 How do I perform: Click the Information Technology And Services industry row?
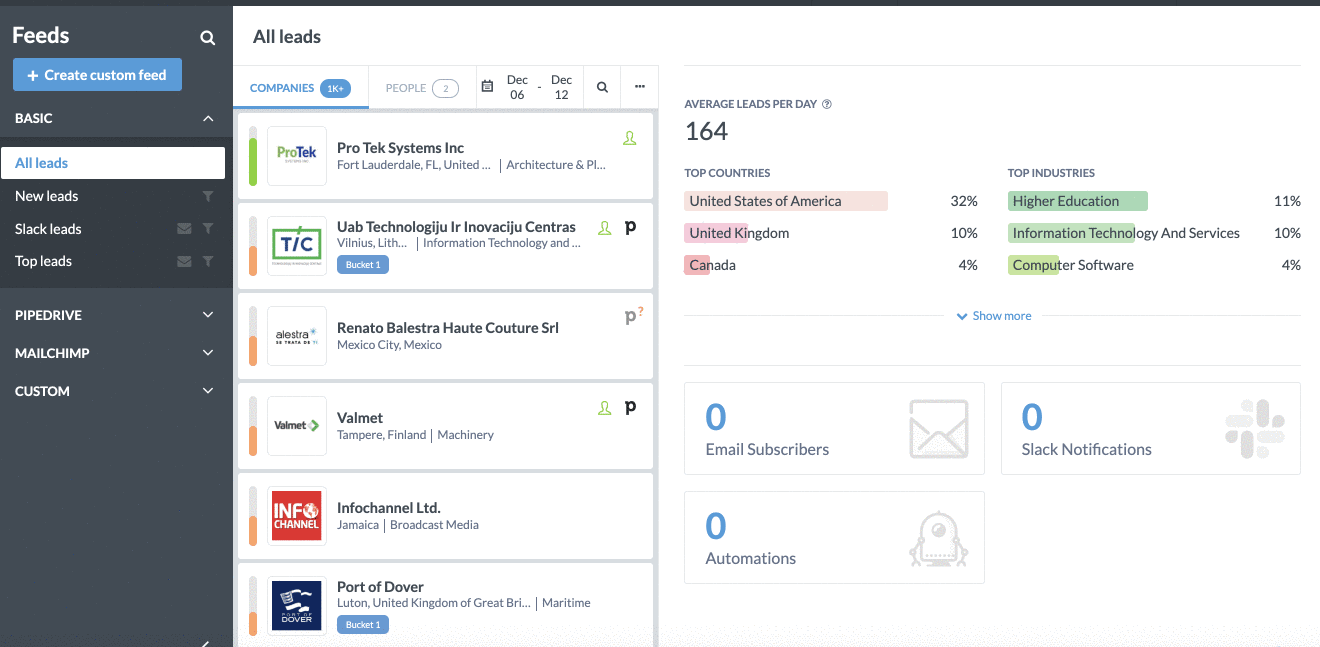[1155, 233]
